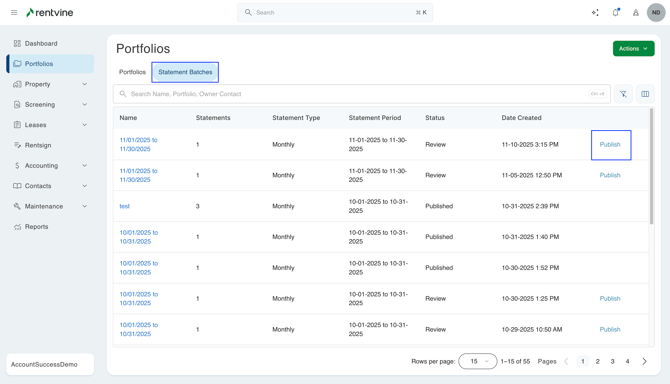Viewport: 670px width, 384px height.
Task: Click the 10-31-2025 2:39 PM date cell
Action: (530, 206)
